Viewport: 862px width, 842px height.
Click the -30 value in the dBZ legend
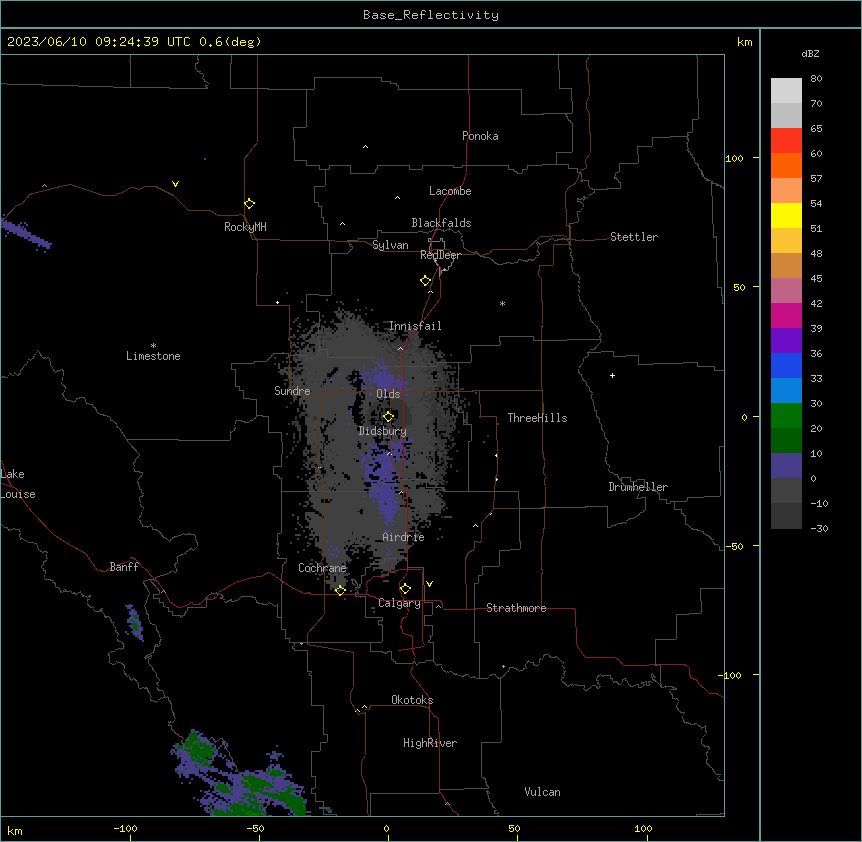pos(819,528)
